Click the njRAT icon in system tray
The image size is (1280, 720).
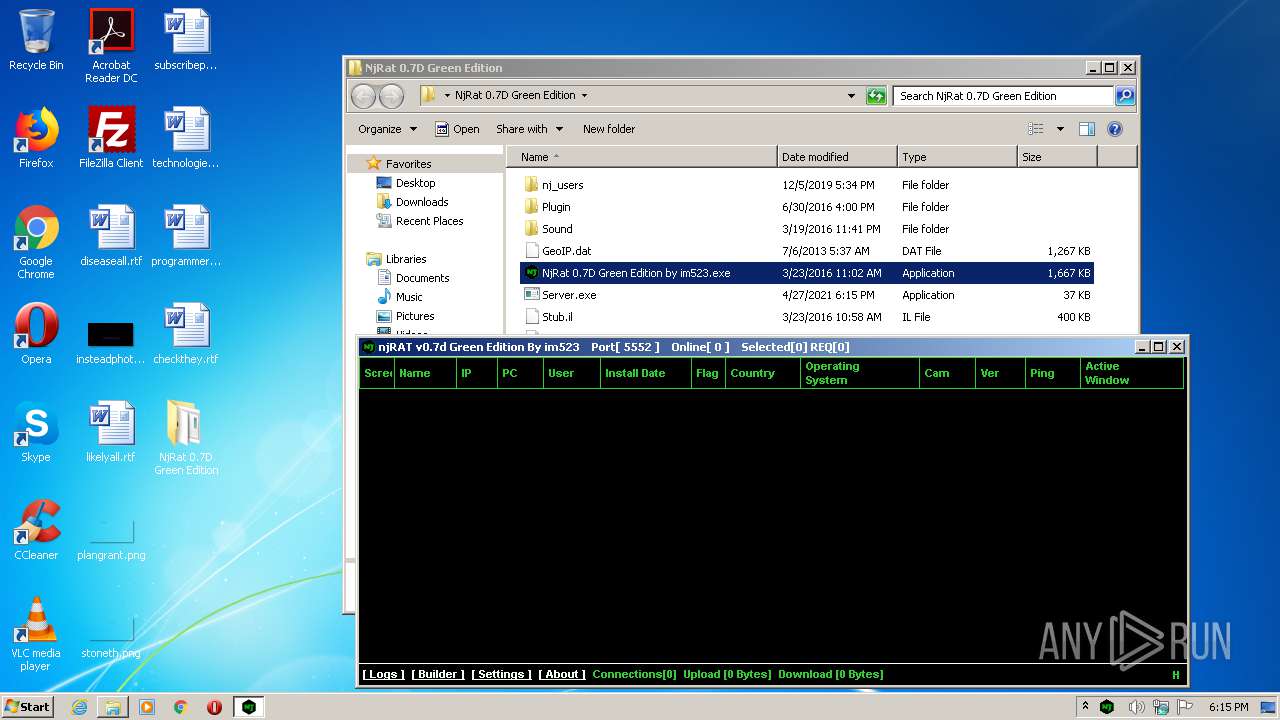pos(1107,707)
